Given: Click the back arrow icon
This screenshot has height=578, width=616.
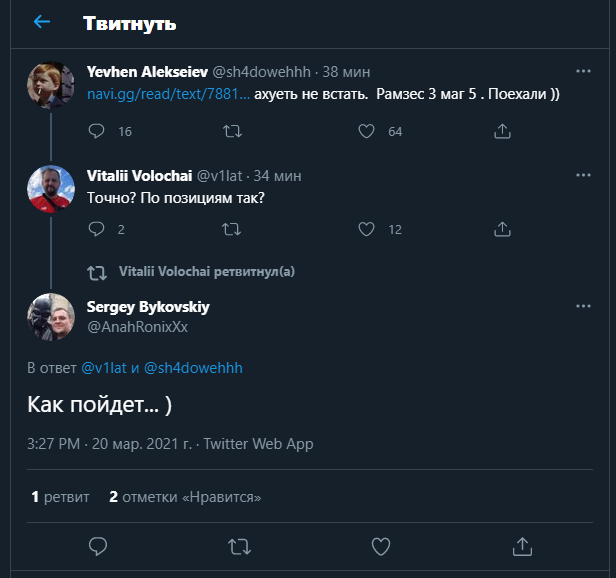Looking at the screenshot, I should [x=42, y=22].
